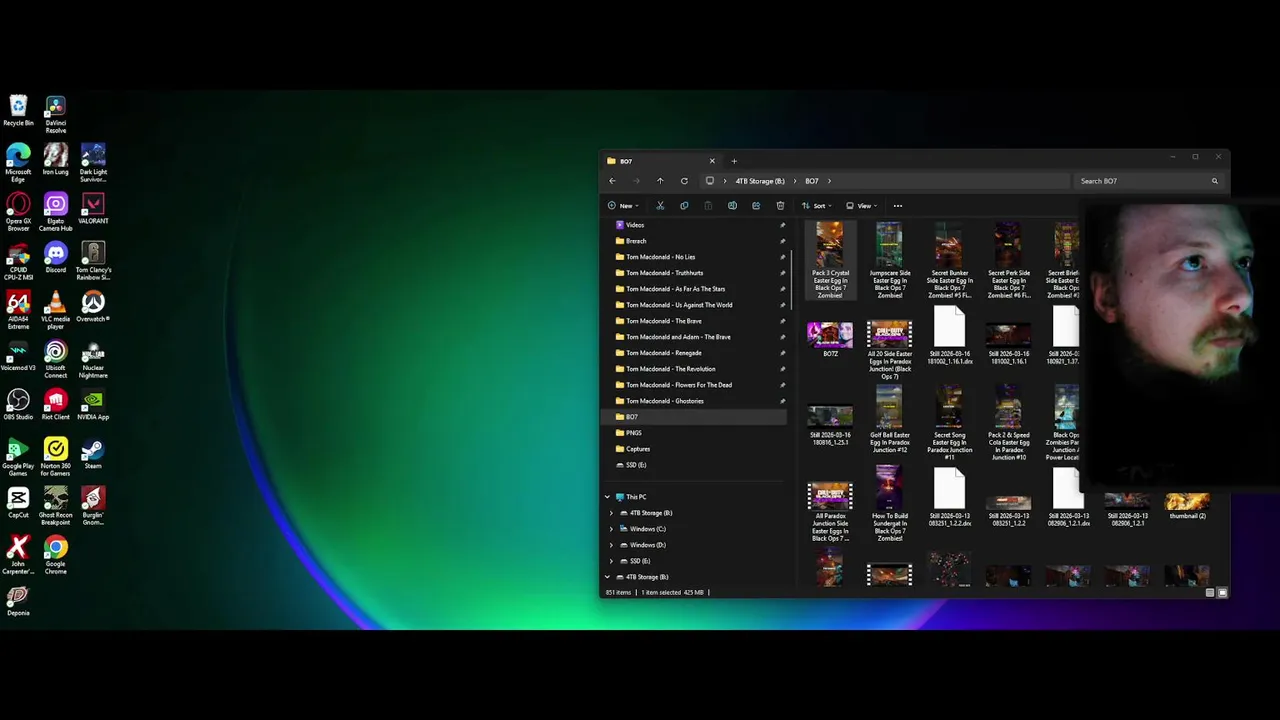This screenshot has width=1280, height=720.
Task: Open the PNGS folder in sidebar
Action: (x=633, y=433)
